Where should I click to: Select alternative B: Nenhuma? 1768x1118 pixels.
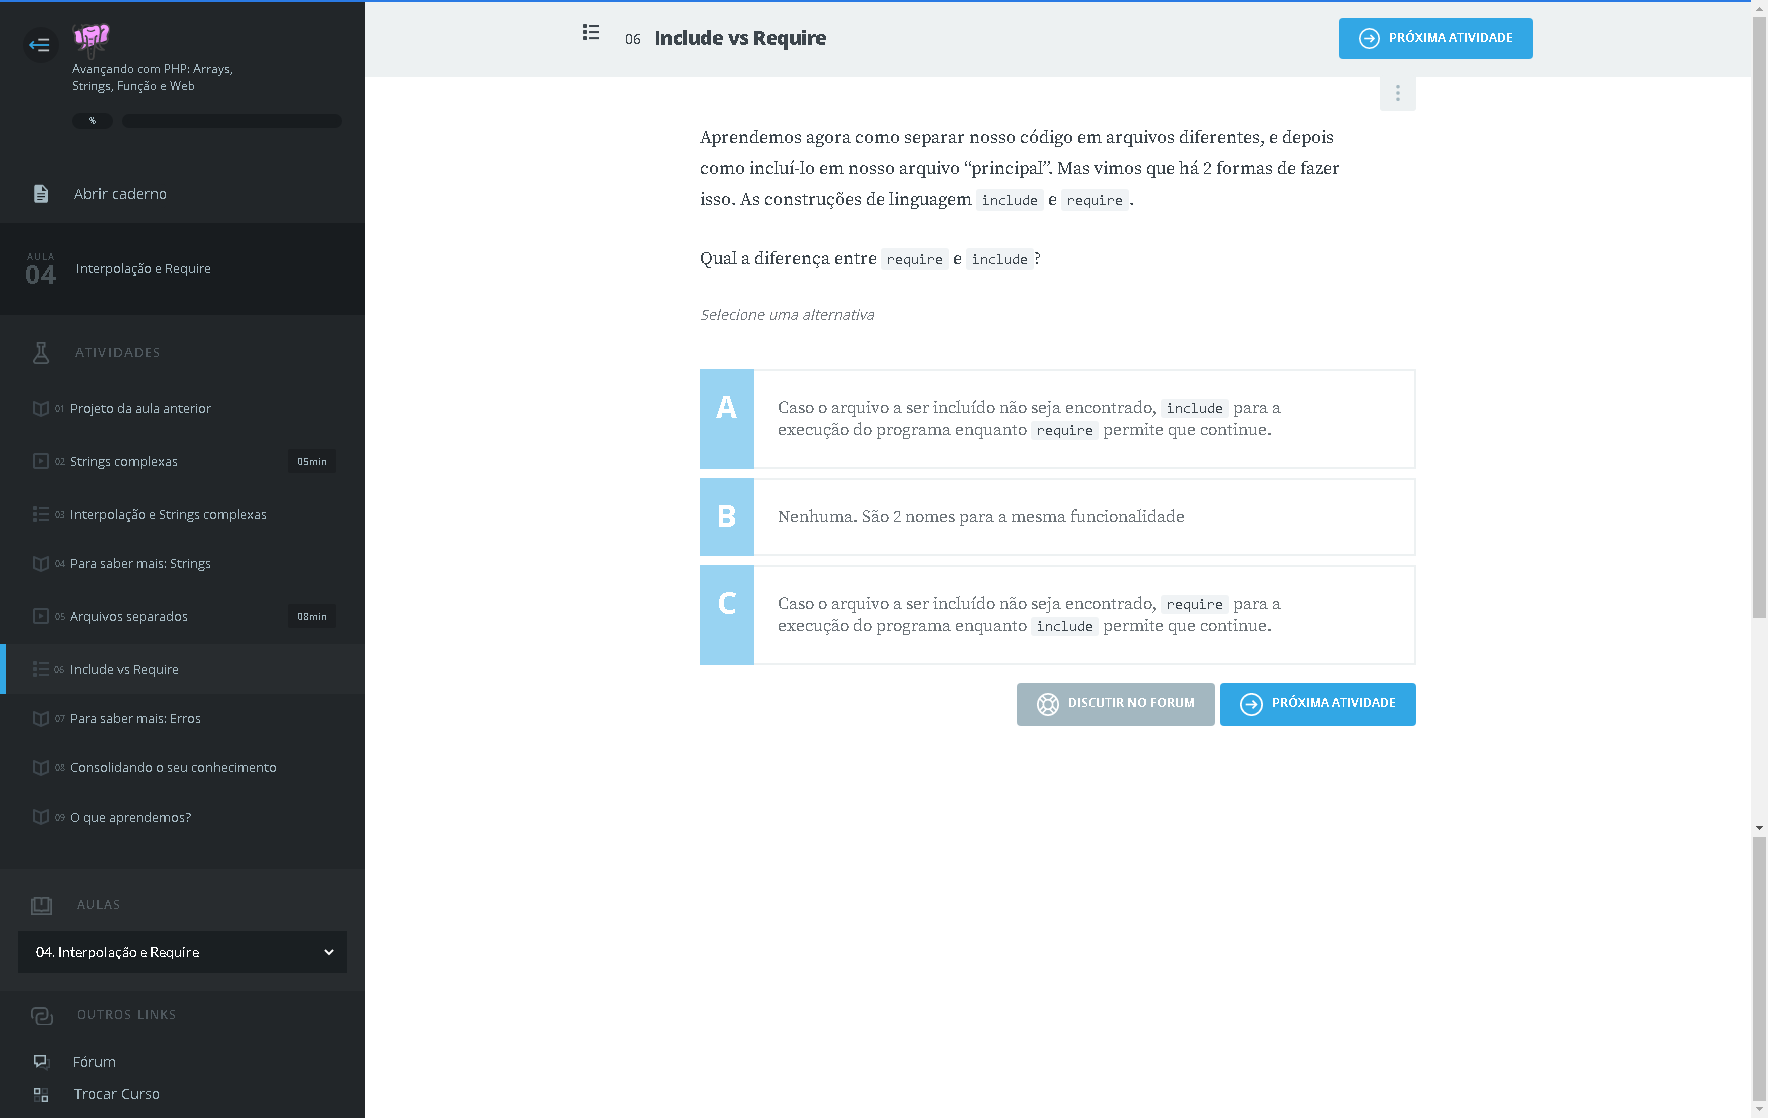(1057, 517)
